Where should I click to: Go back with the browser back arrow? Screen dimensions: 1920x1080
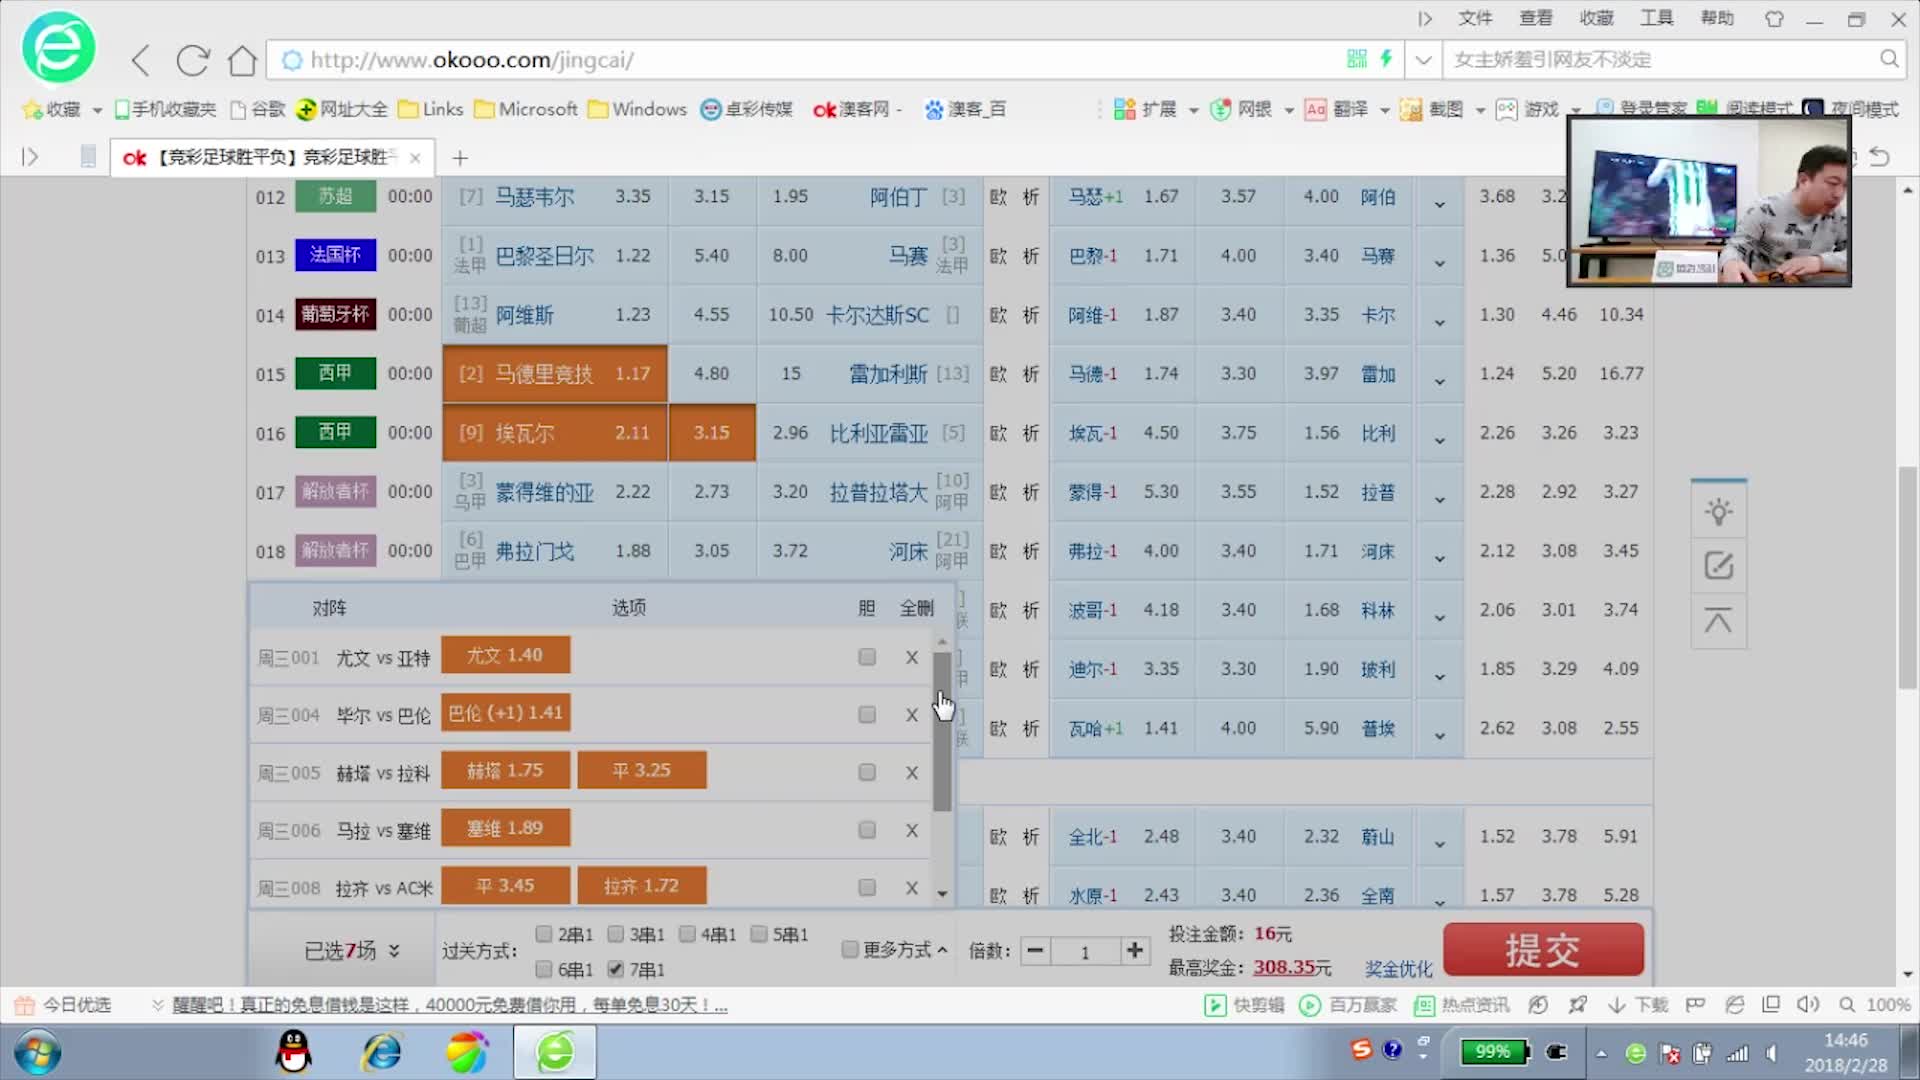(141, 60)
